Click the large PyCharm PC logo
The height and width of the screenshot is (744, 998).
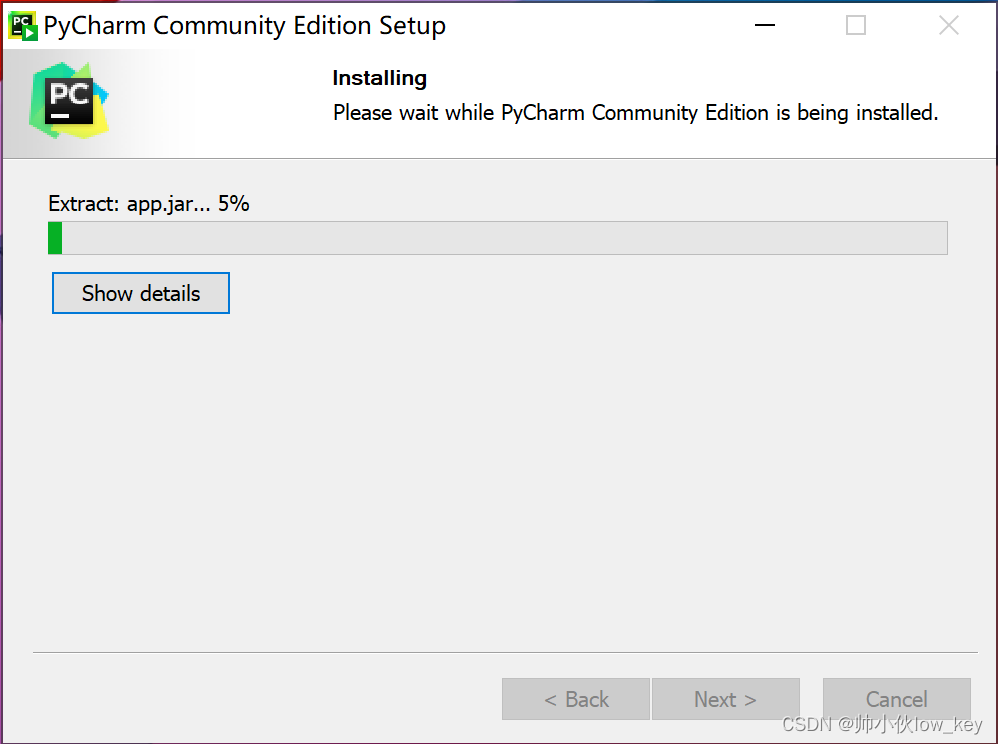[x=69, y=101]
